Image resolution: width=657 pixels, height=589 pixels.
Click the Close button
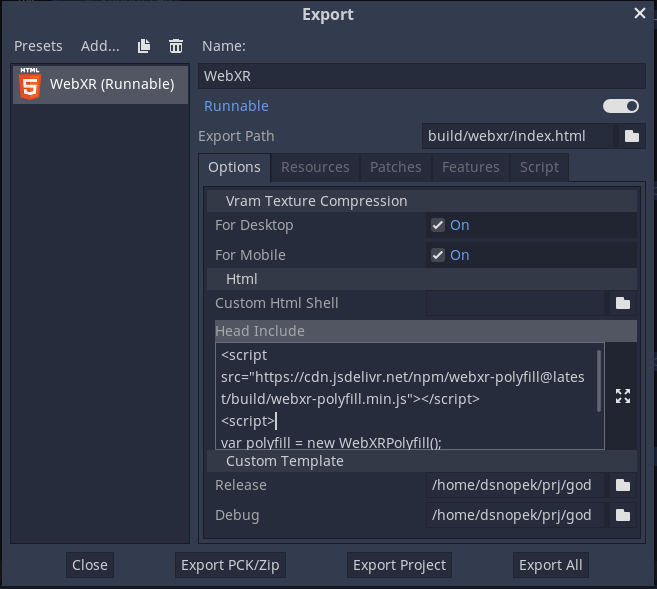(x=90, y=565)
